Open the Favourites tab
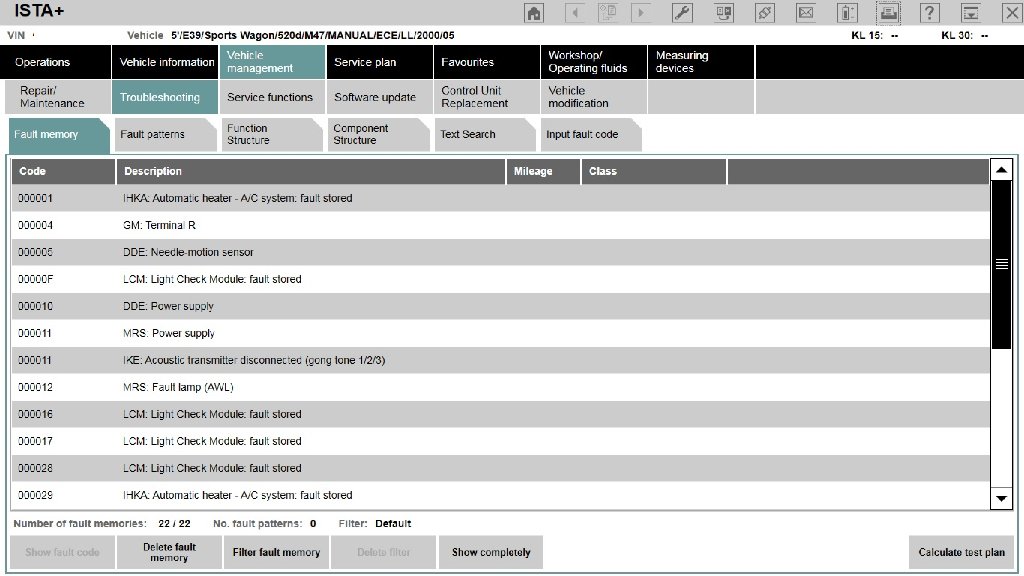 point(487,62)
